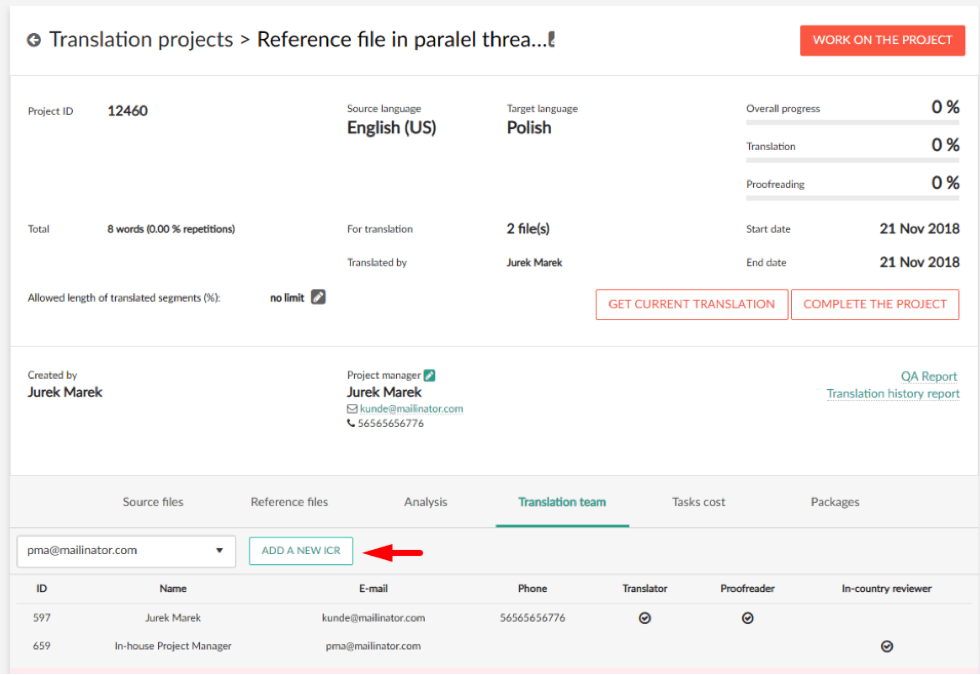Screen dimensions: 980x675
Task: Click In-house Project Manager name cell
Action: click(173, 646)
